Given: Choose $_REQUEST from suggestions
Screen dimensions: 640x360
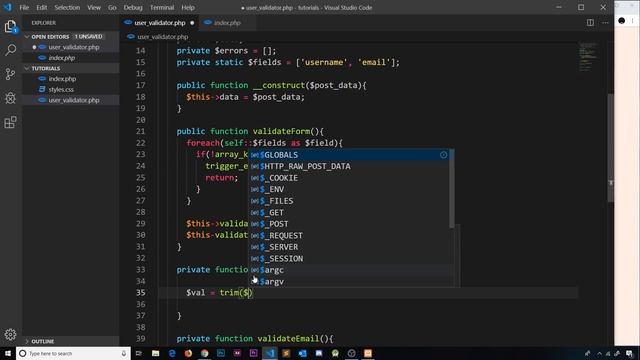Looking at the screenshot, I should [x=349, y=236].
